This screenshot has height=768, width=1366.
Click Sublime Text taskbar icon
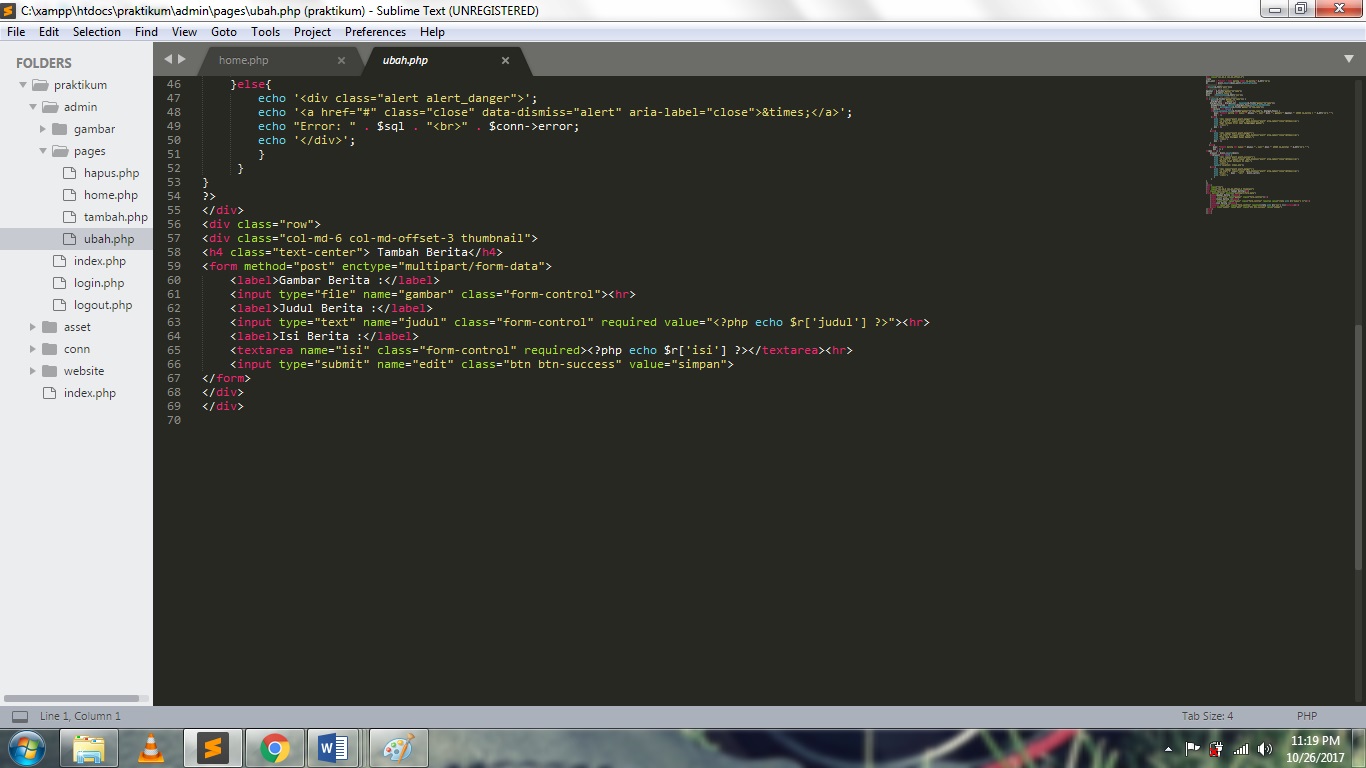213,748
